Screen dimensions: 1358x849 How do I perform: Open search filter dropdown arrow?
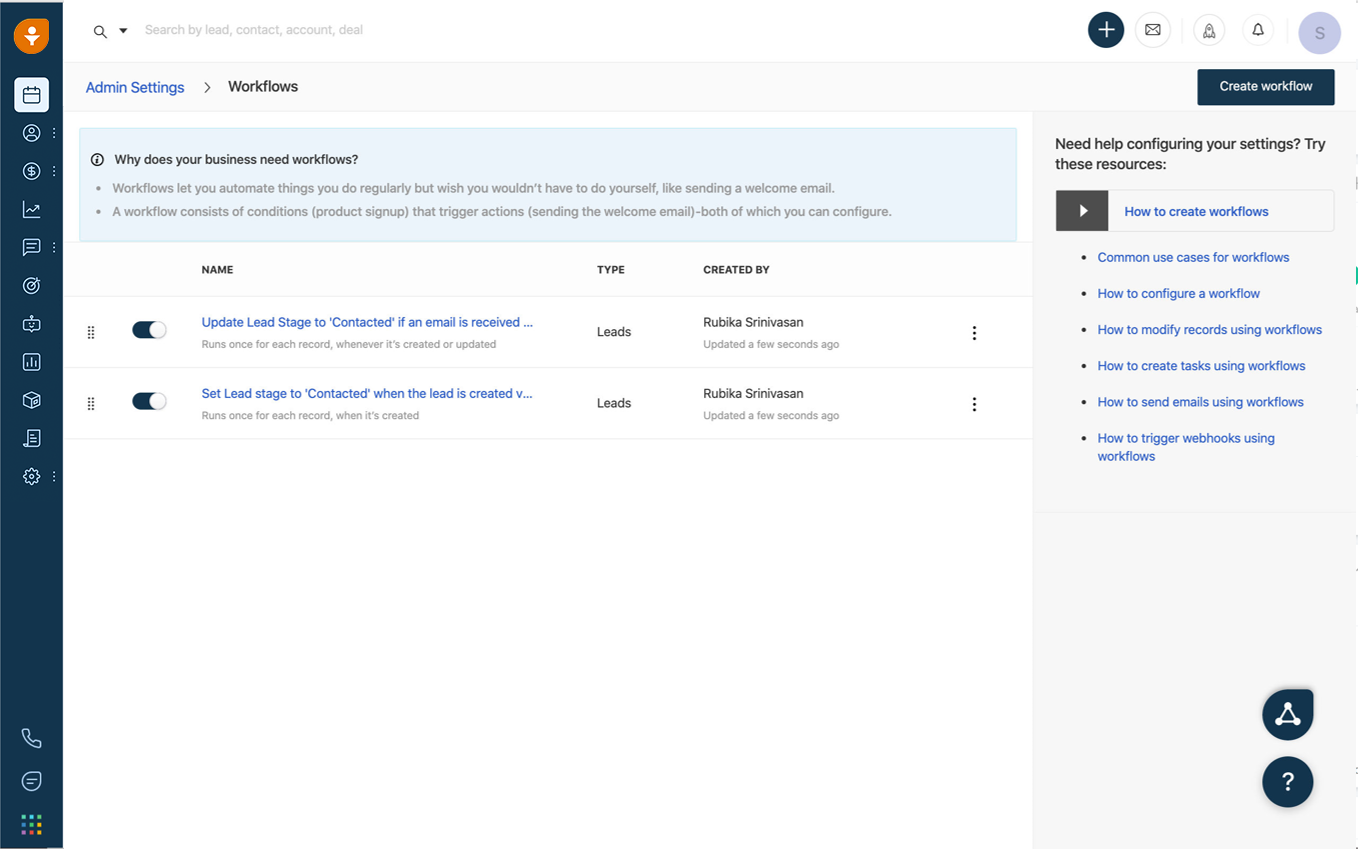tap(123, 31)
